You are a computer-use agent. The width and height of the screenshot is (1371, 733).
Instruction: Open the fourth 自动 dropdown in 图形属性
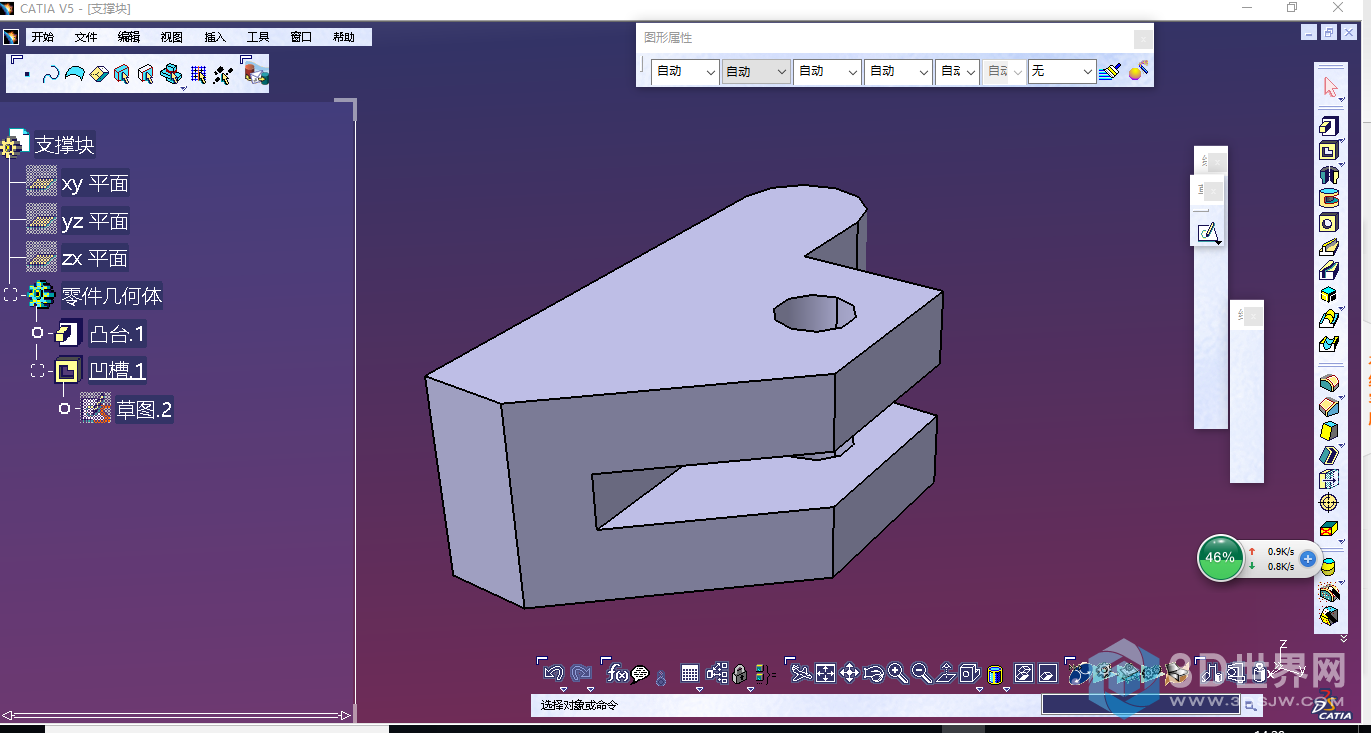click(x=898, y=71)
